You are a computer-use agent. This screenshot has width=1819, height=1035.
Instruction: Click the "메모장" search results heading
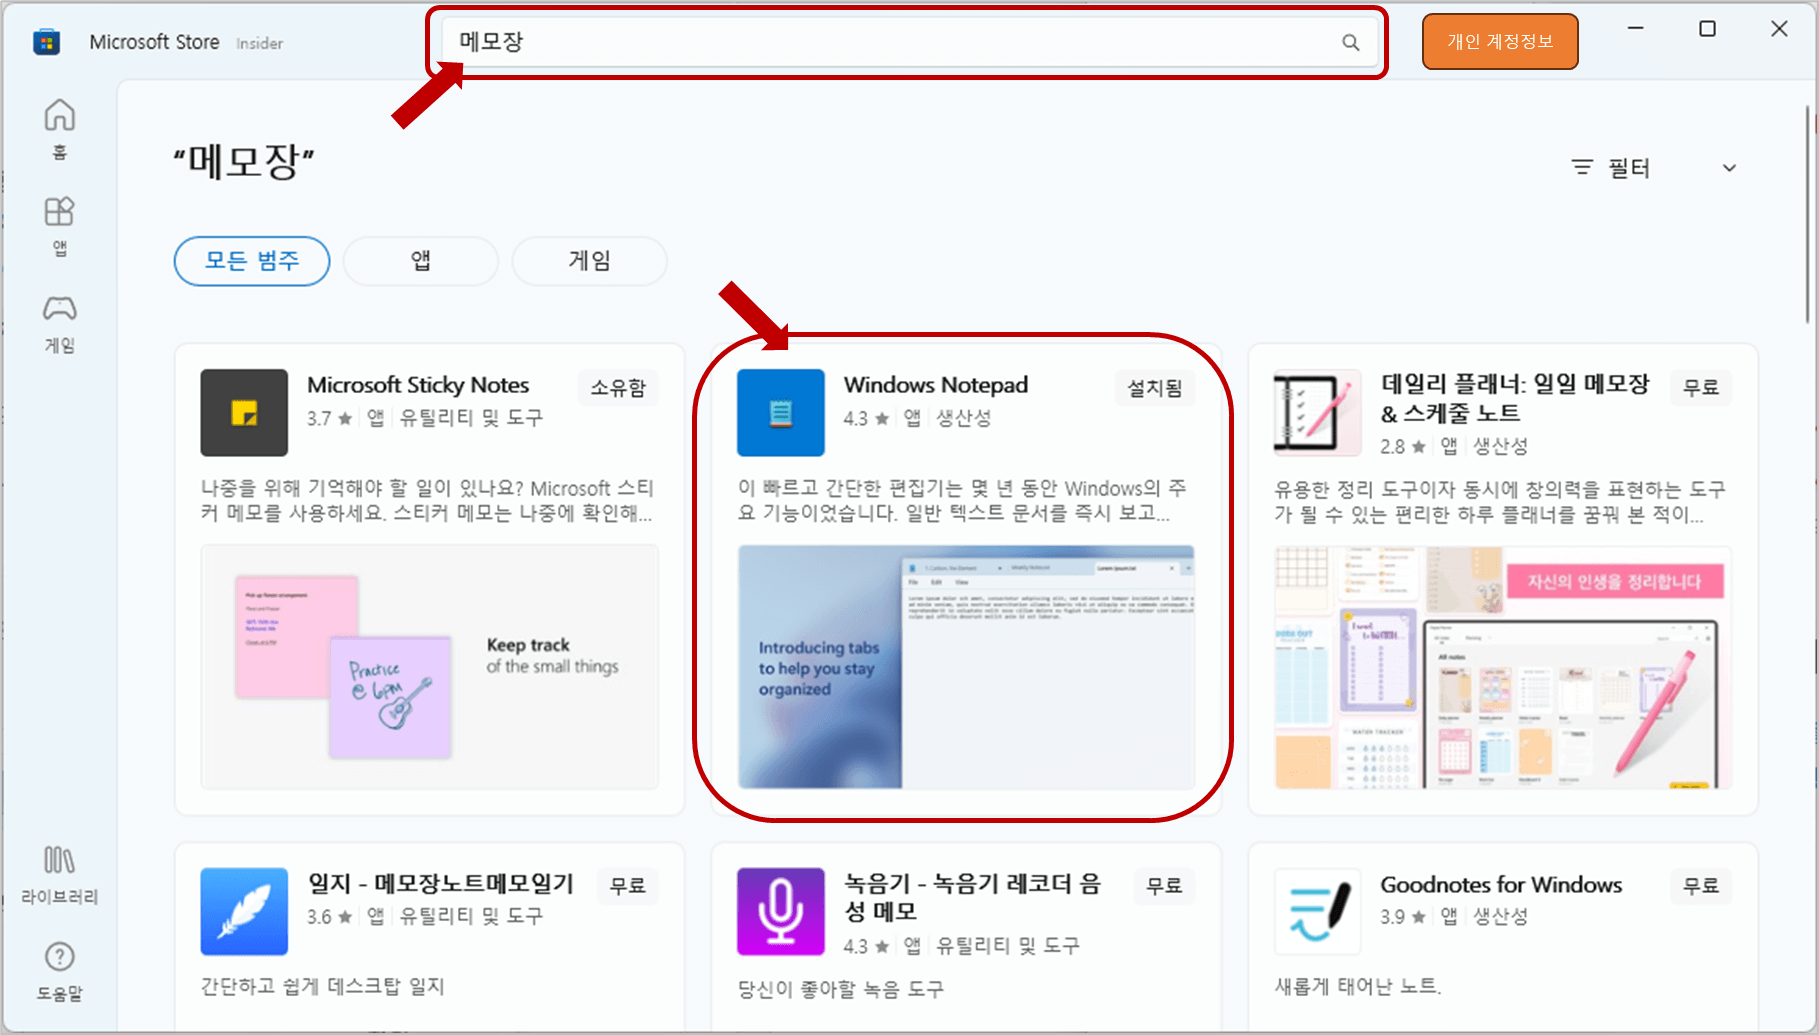[245, 161]
